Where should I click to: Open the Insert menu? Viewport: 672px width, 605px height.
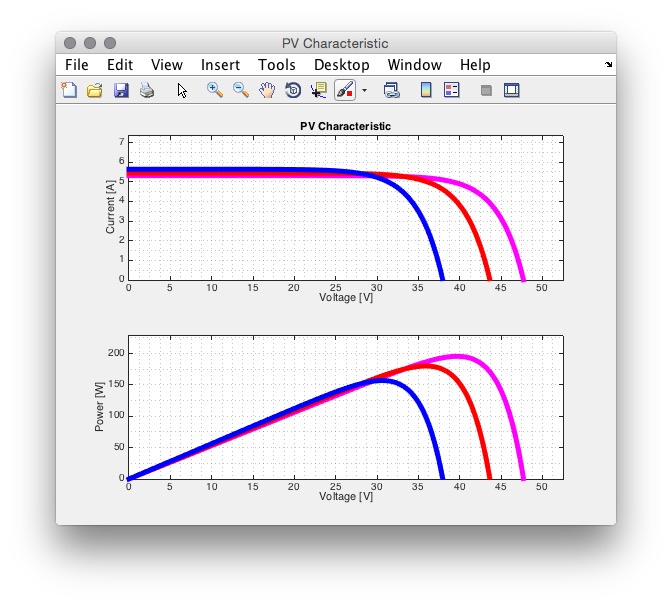(220, 65)
